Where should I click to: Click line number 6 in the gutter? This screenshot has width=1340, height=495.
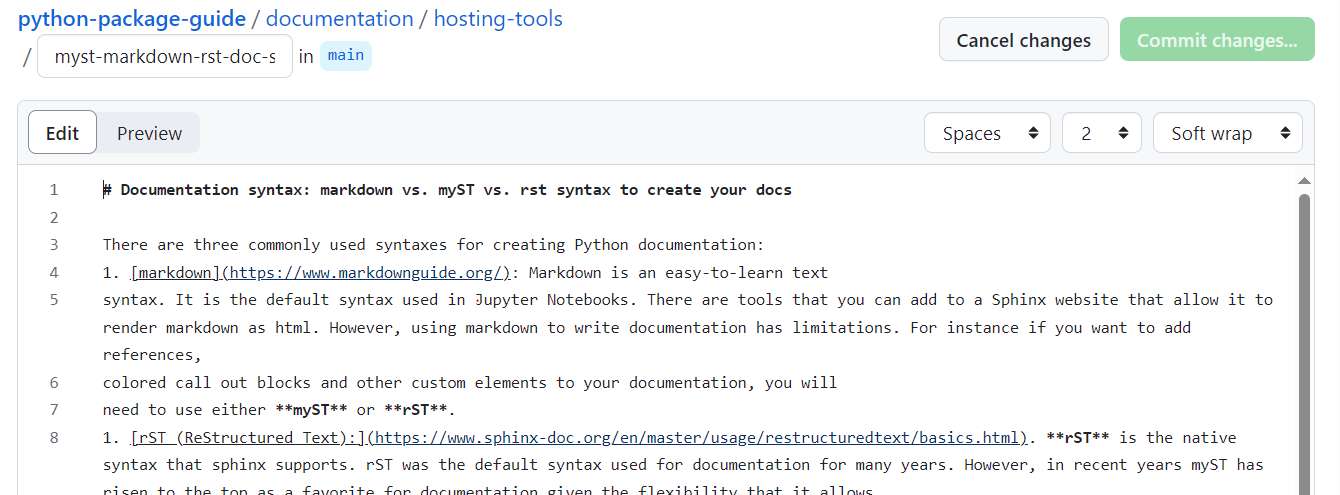point(54,383)
